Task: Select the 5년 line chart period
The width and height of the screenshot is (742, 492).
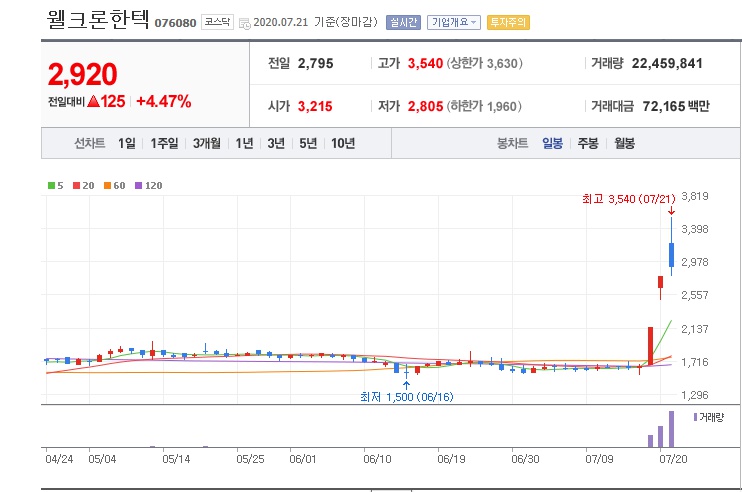Action: click(308, 143)
